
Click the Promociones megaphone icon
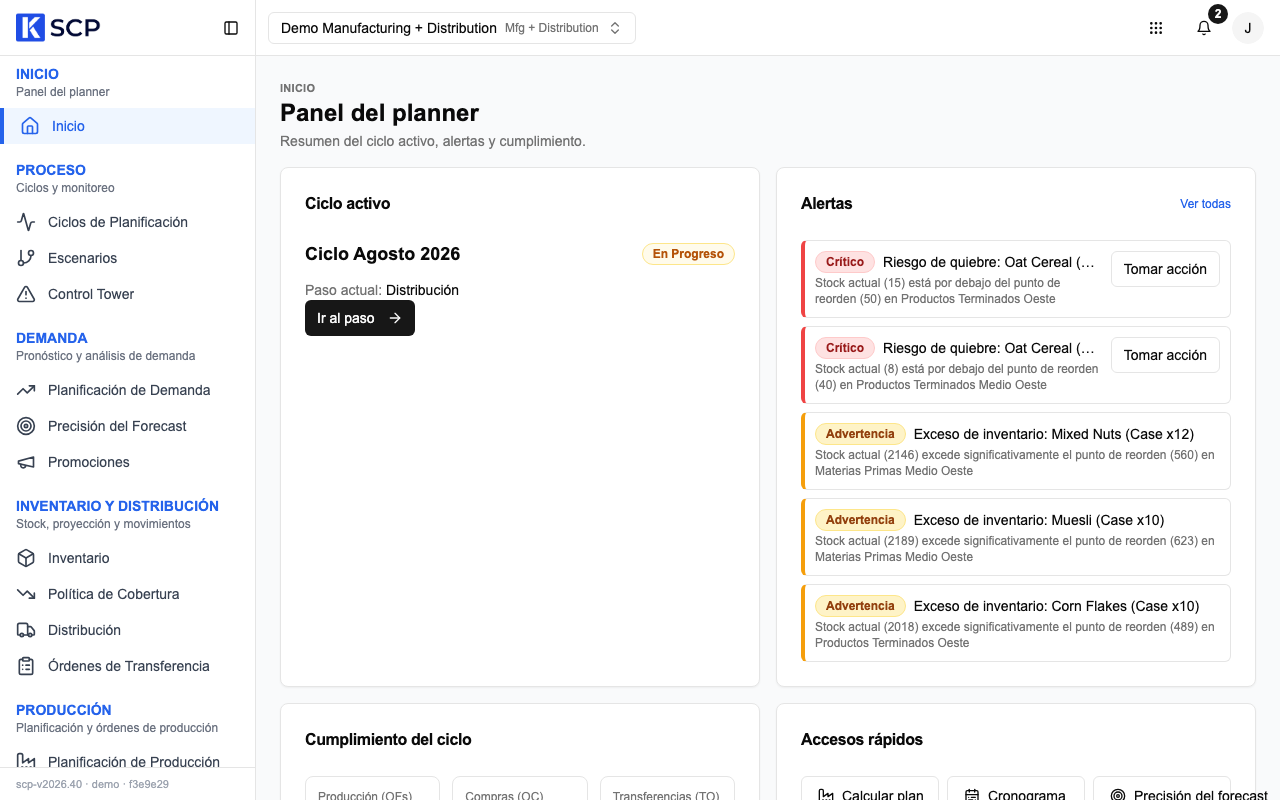click(x=26, y=462)
